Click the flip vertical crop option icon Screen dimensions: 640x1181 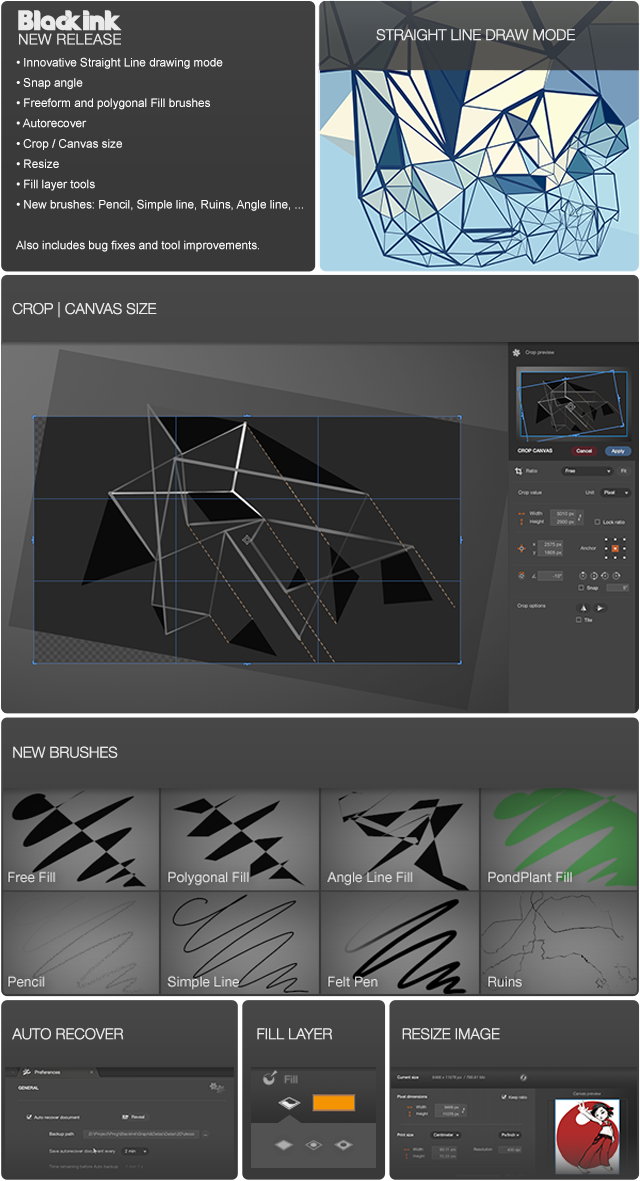click(600, 608)
